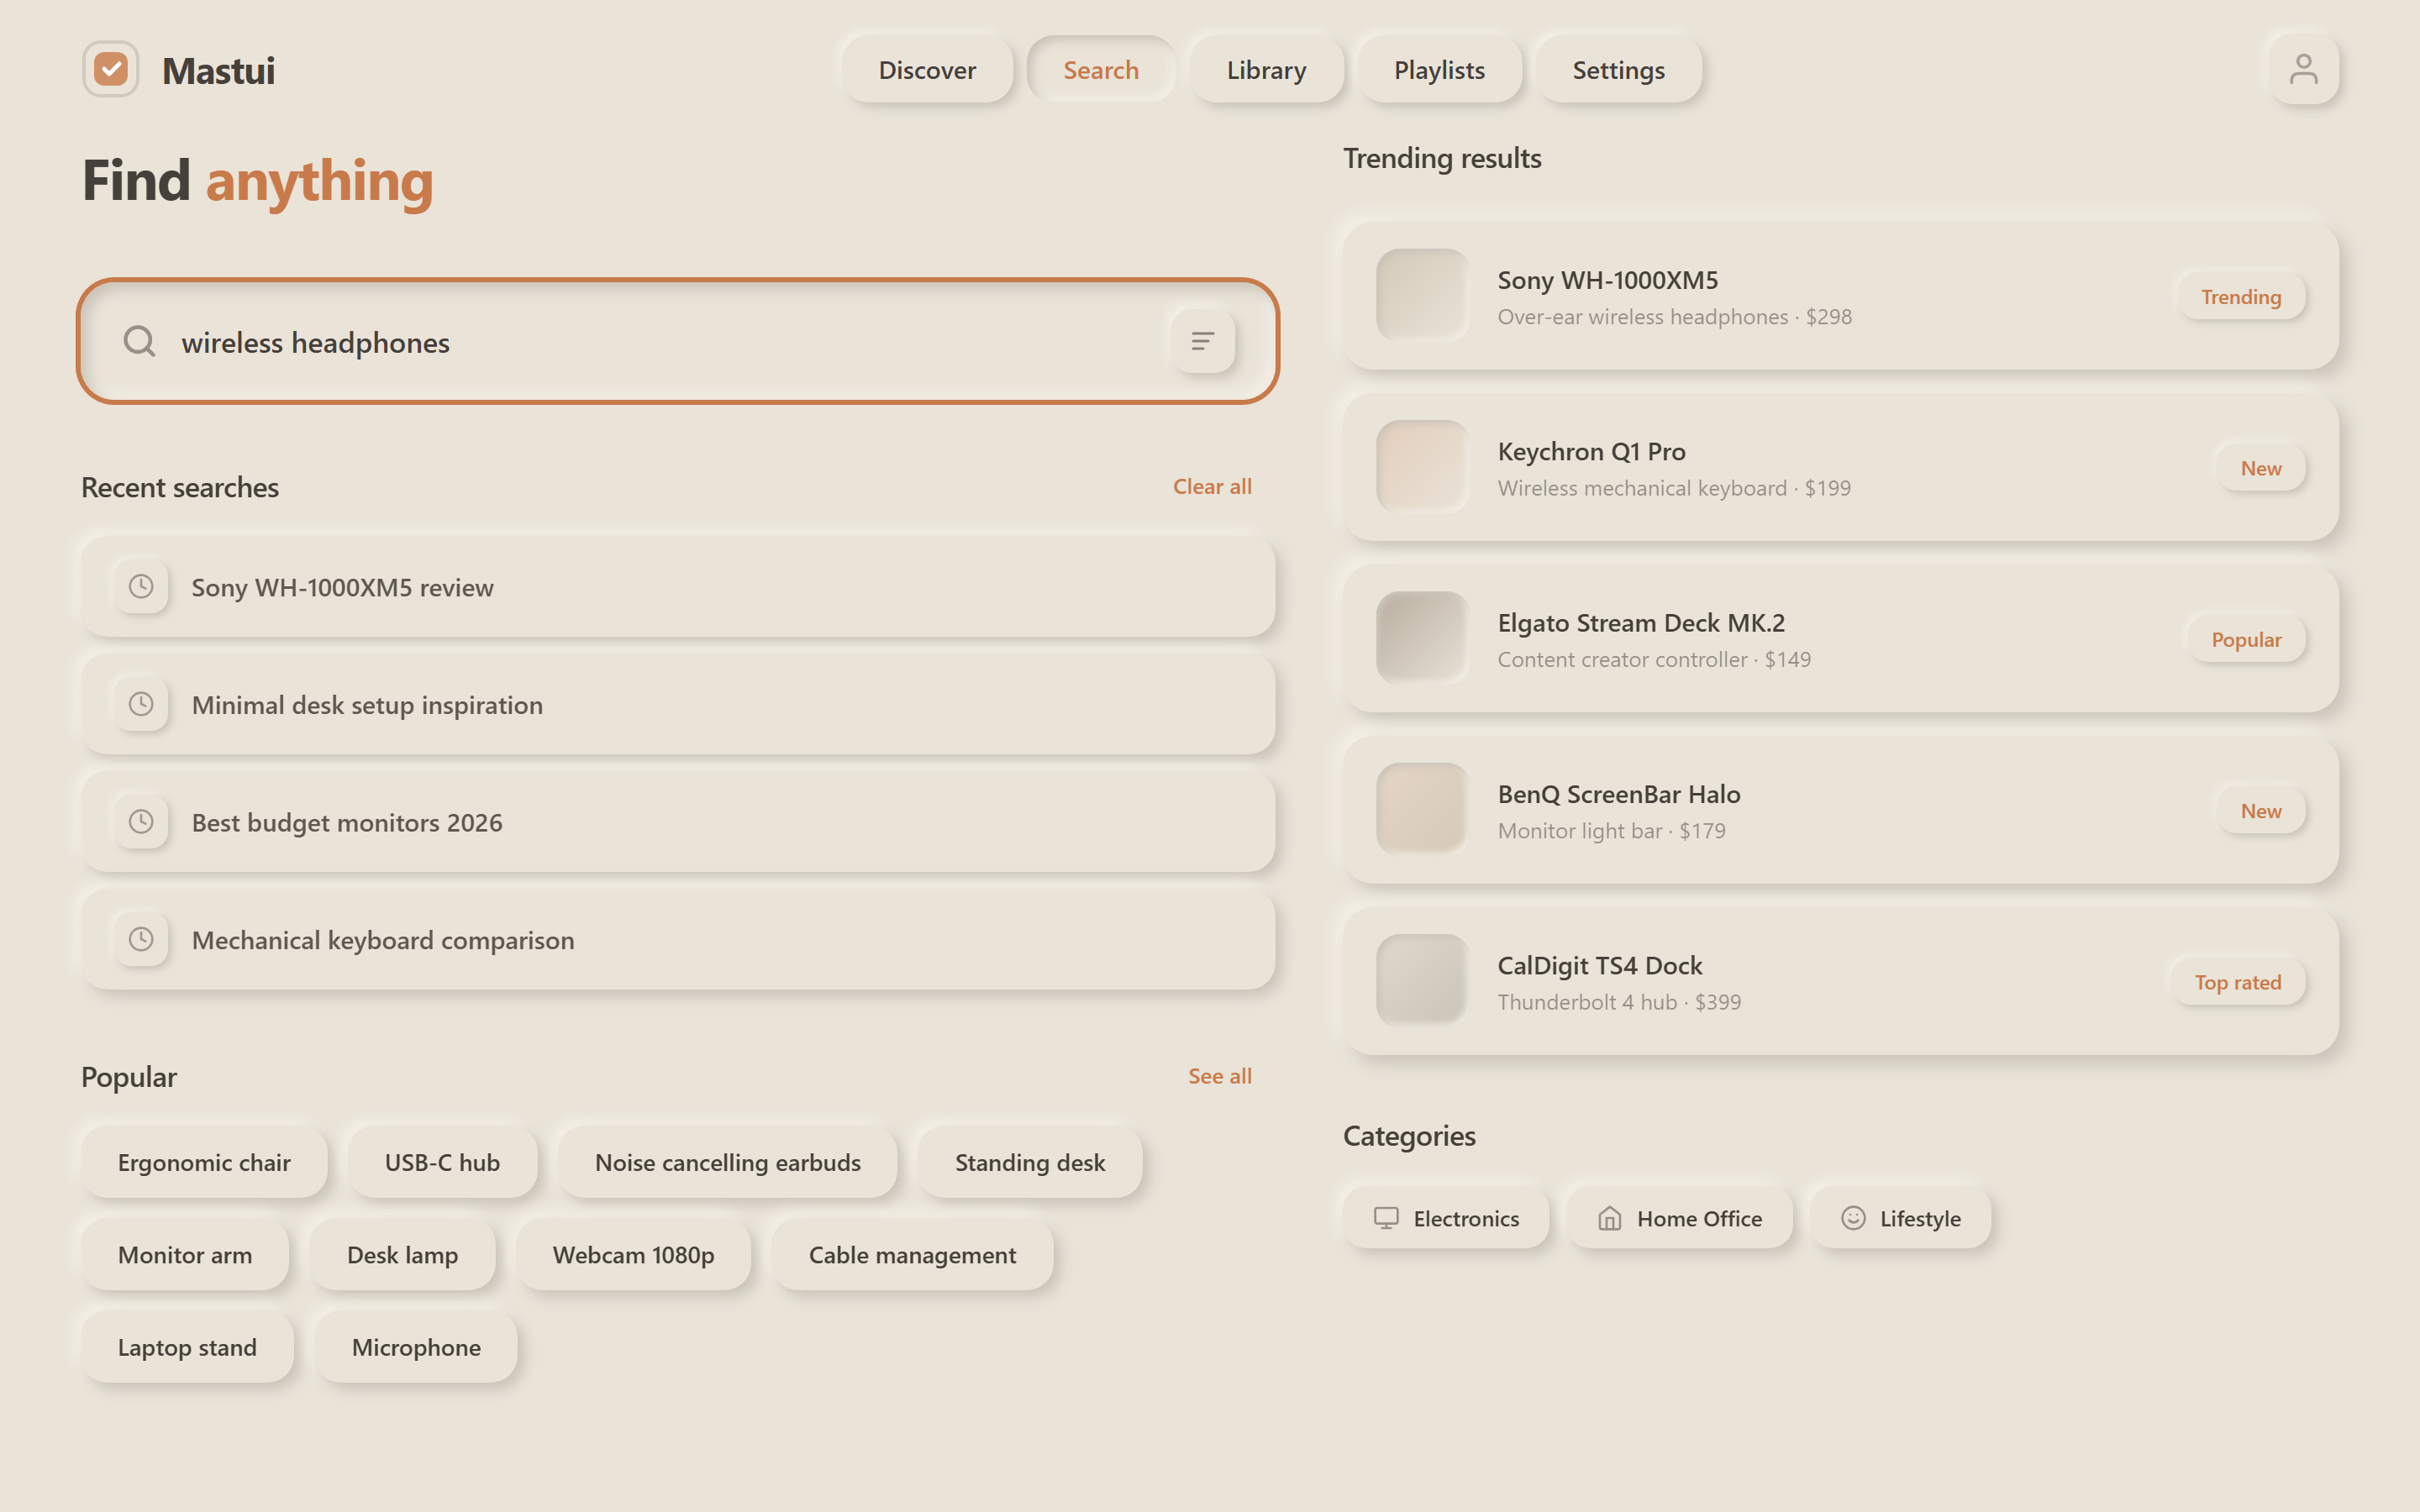Click the Sony WH-1000XM5 result title
Viewport: 2420px width, 1512px height.
pyautogui.click(x=1607, y=280)
